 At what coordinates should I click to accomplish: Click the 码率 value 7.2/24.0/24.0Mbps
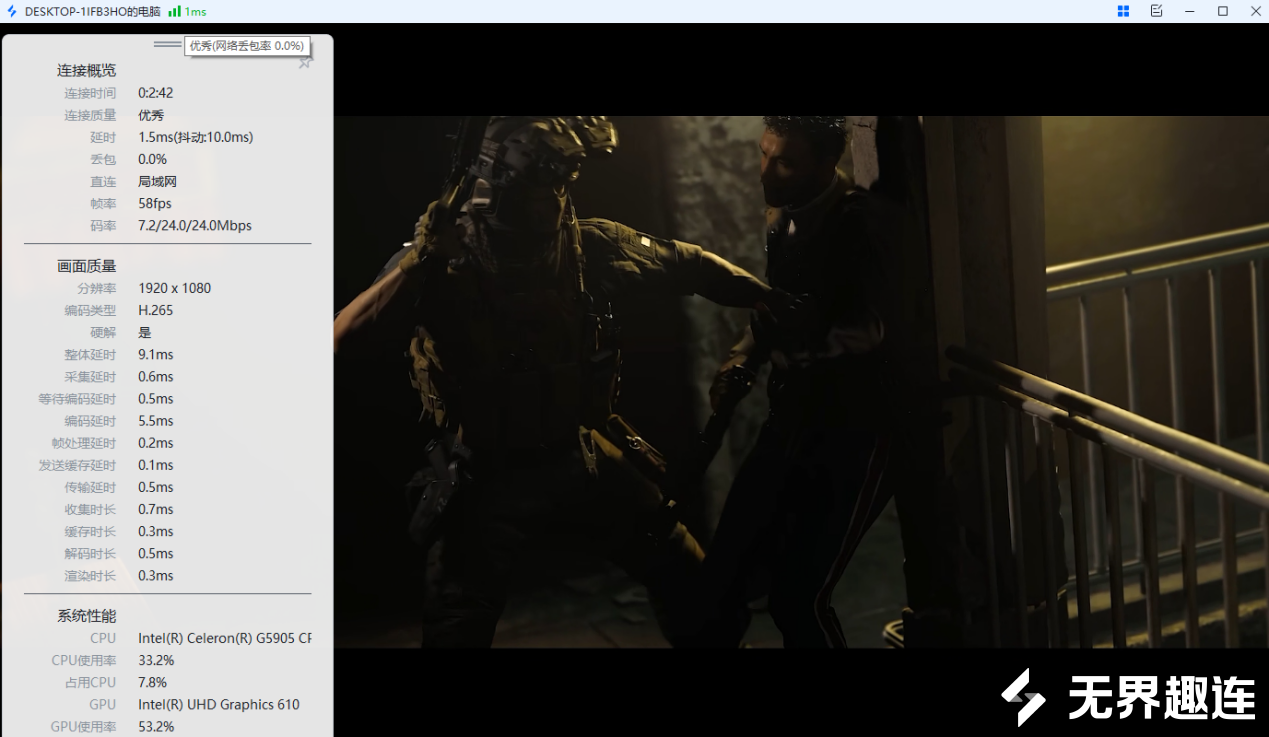(195, 225)
